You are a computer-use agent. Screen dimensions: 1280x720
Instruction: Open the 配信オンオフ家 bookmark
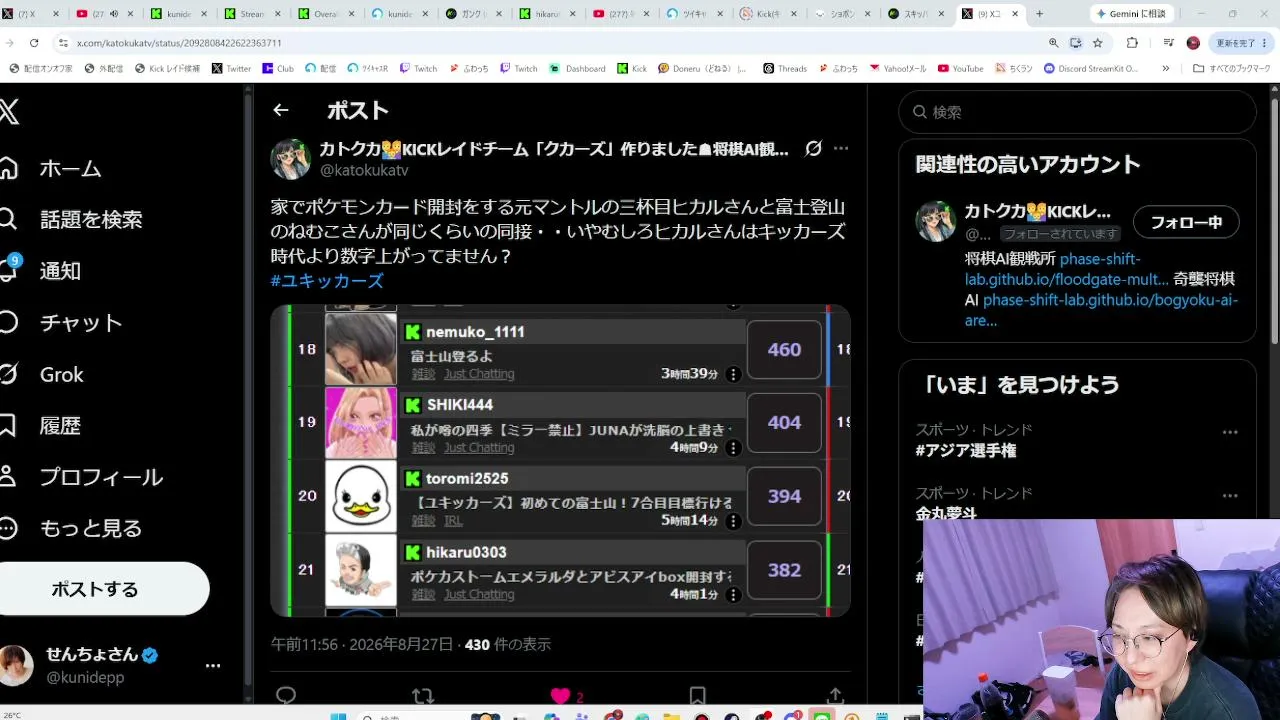pos(41,69)
